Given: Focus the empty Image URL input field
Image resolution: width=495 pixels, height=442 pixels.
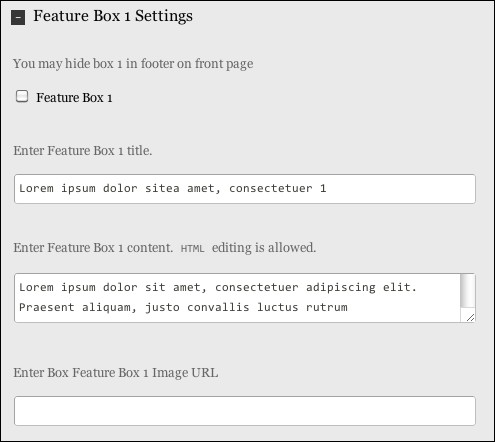Looking at the screenshot, I should tap(245, 411).
